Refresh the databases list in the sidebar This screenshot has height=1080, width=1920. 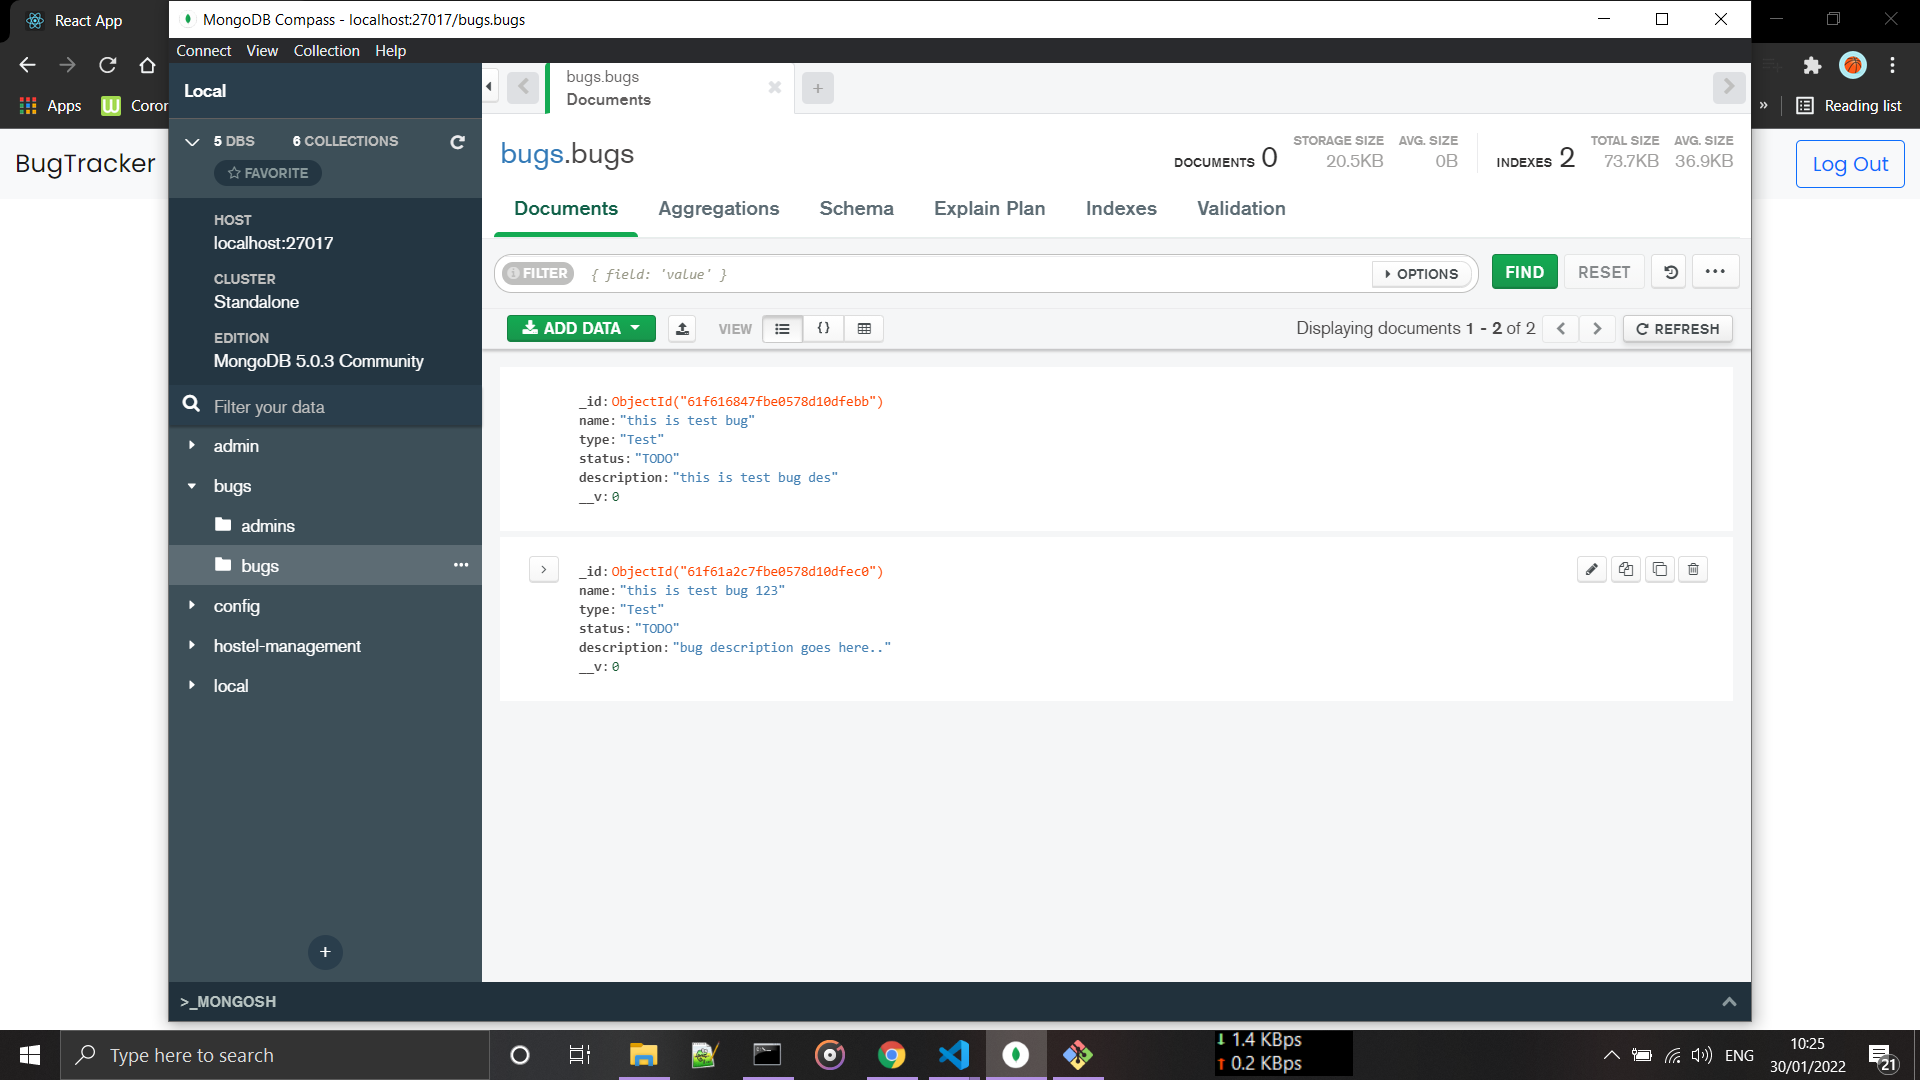click(457, 141)
